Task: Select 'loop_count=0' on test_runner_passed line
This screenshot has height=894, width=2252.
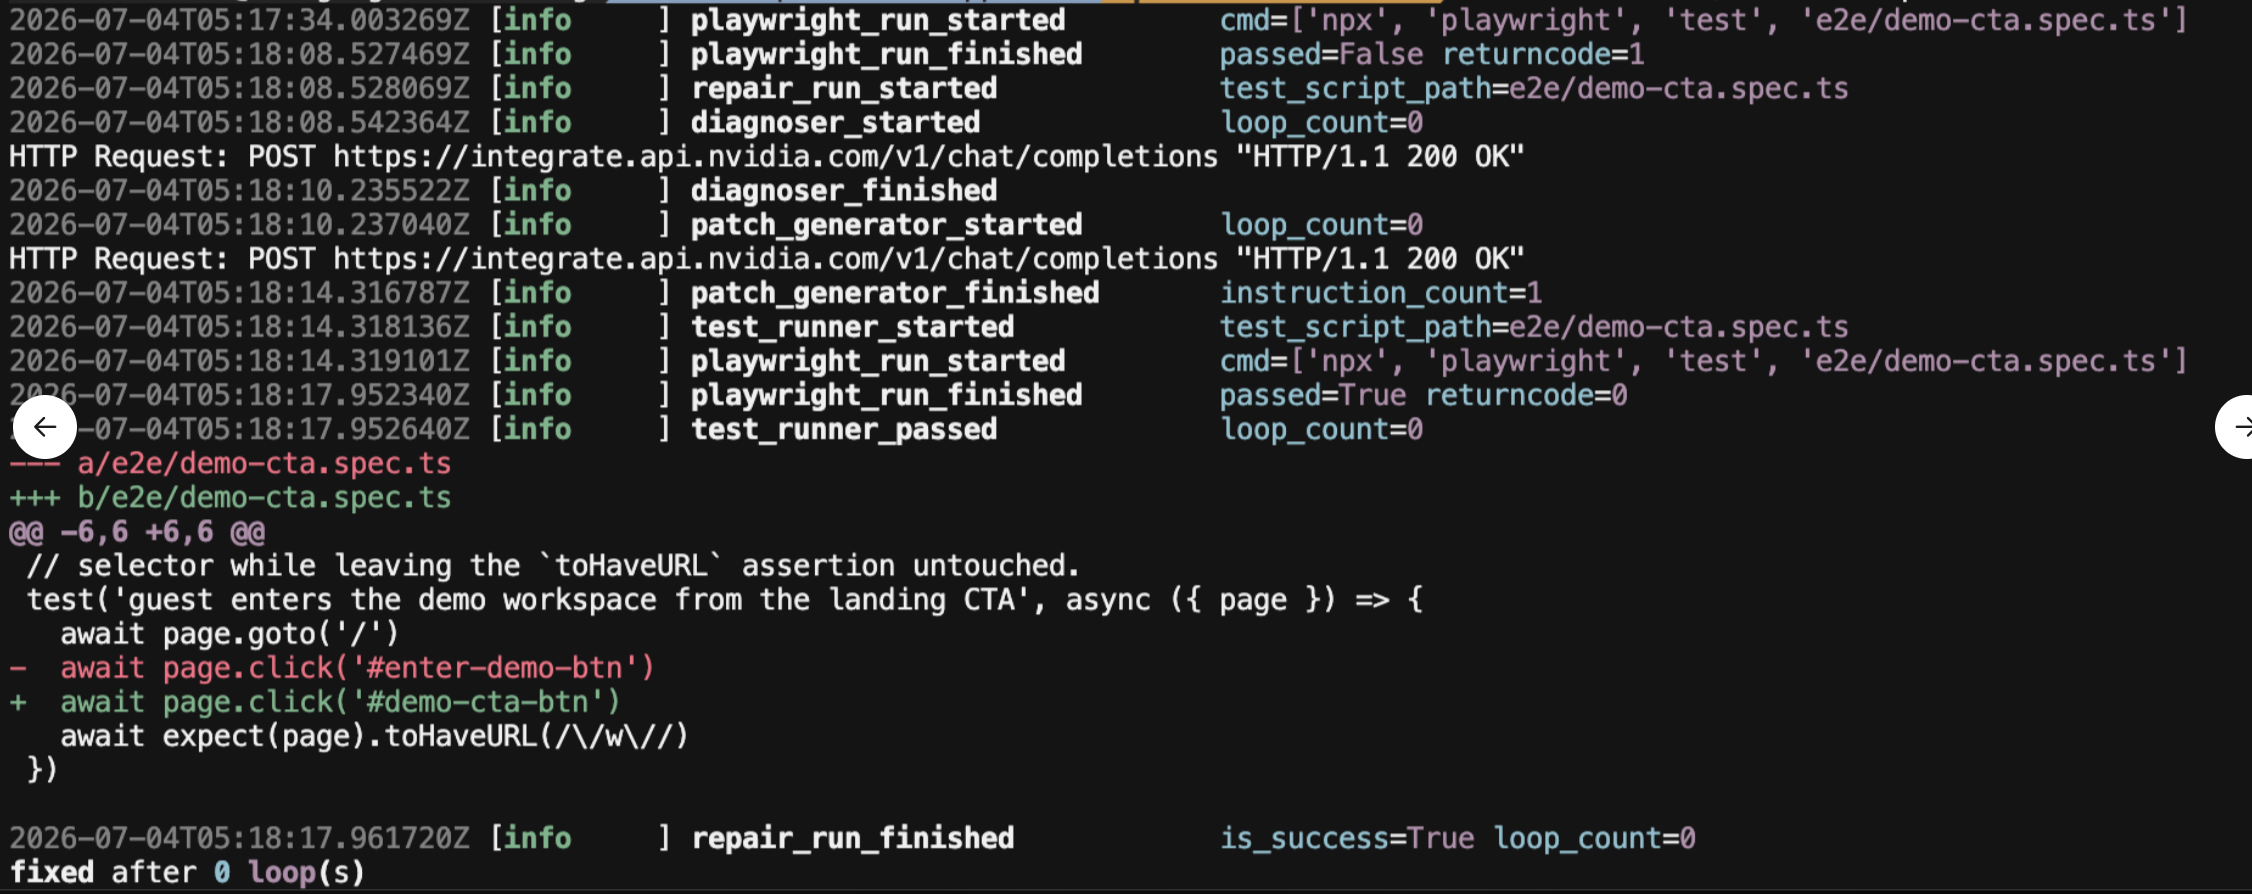Action: [1321, 429]
